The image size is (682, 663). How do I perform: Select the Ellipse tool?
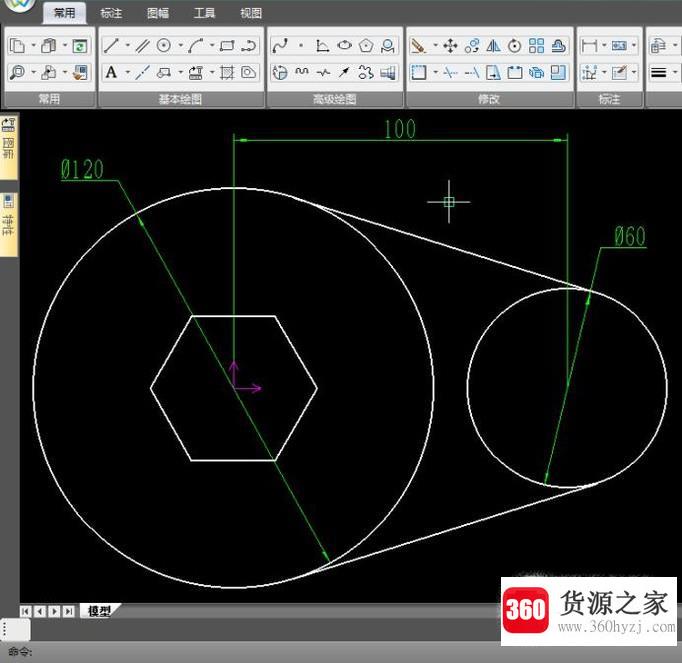tap(344, 45)
